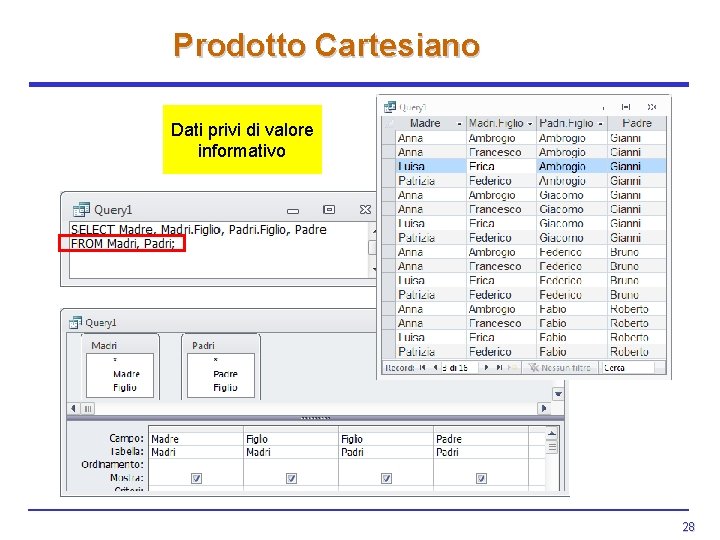720x540 pixels.
Task: Select Figlio field in Padri table box
Action: (x=225, y=387)
